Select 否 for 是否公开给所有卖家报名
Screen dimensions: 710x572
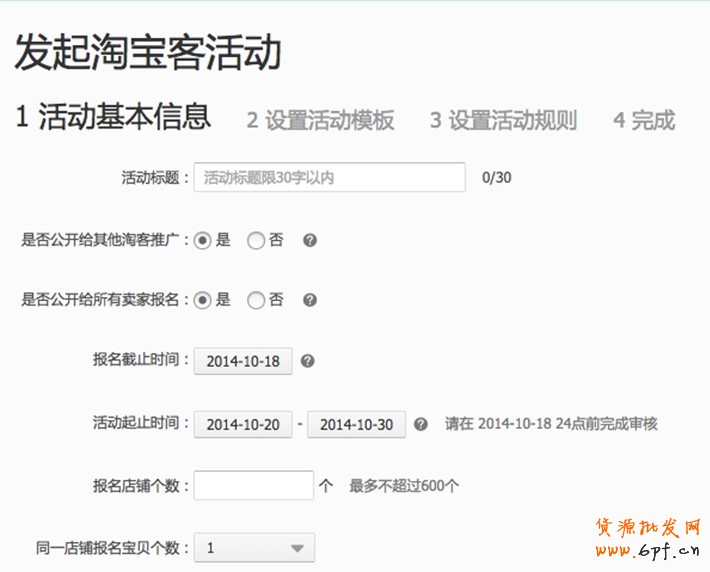(x=256, y=300)
